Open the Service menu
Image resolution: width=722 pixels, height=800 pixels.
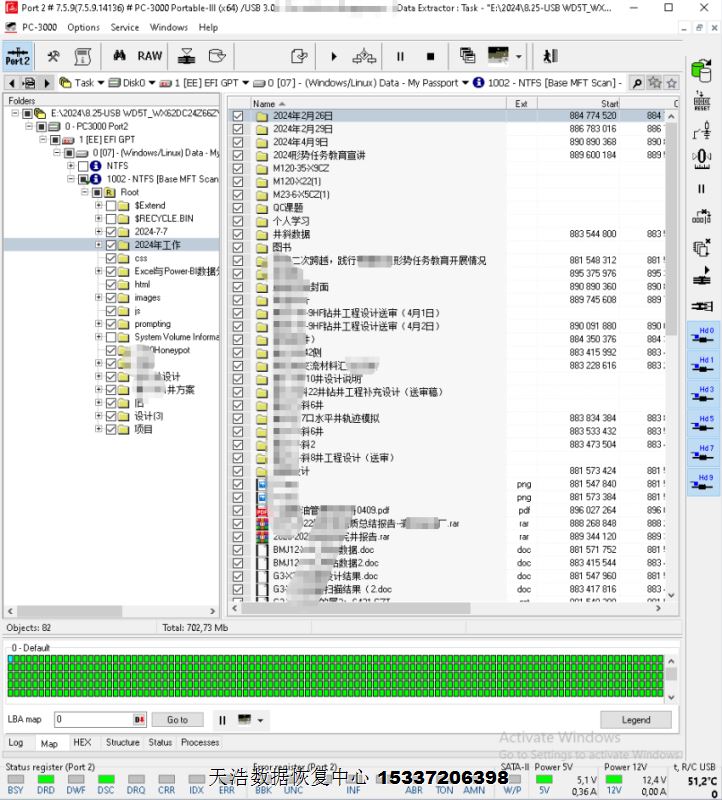coord(124,27)
